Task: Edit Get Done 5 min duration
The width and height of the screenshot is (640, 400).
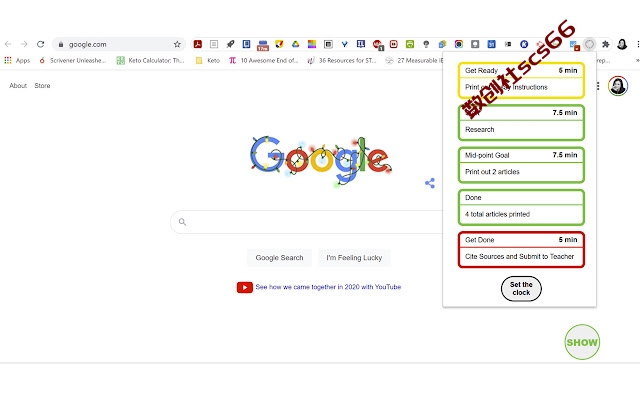Action: [567, 240]
